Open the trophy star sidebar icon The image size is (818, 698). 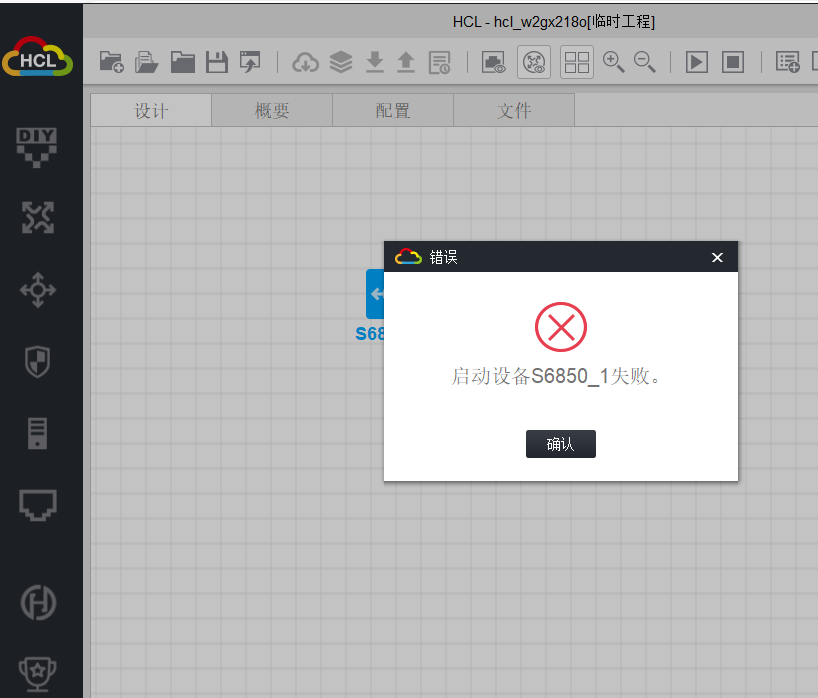38,674
